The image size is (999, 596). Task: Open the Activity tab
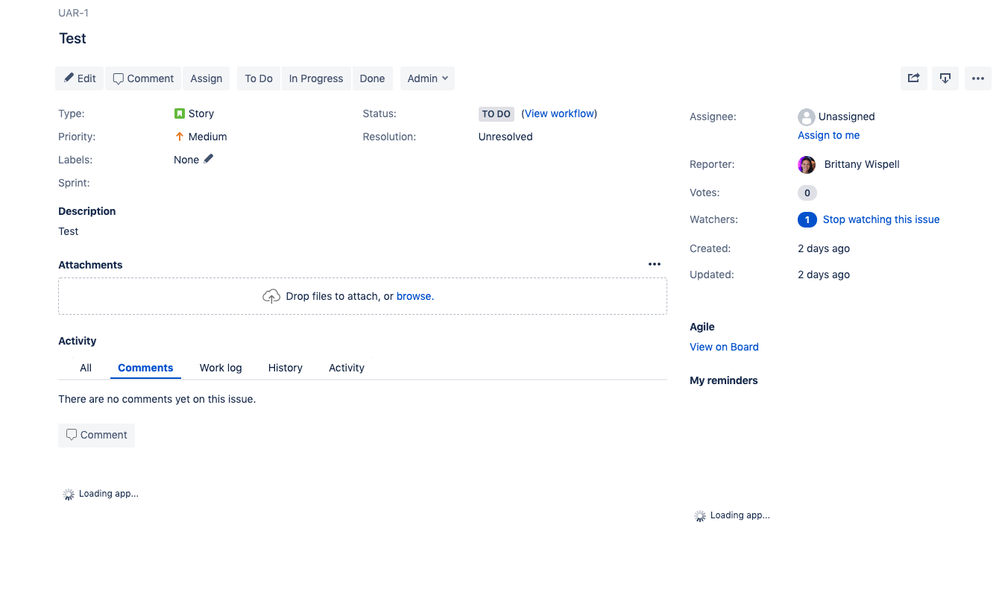pyautogui.click(x=347, y=368)
